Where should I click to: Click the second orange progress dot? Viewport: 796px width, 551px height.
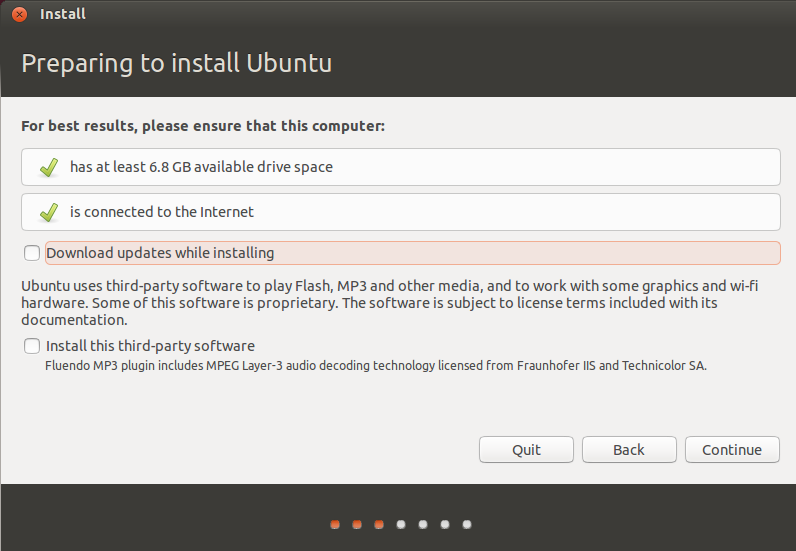[357, 523]
